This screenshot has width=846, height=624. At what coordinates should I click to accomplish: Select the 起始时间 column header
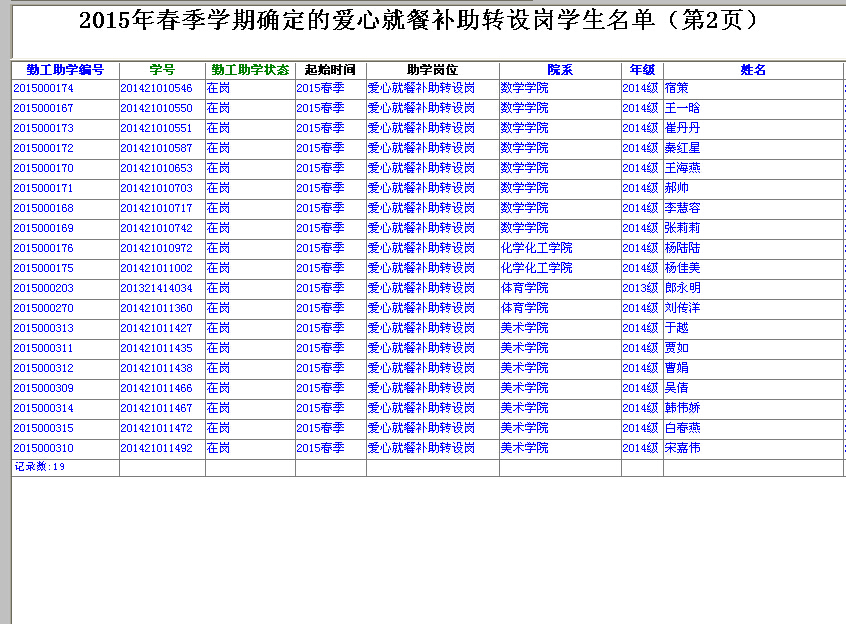click(330, 70)
